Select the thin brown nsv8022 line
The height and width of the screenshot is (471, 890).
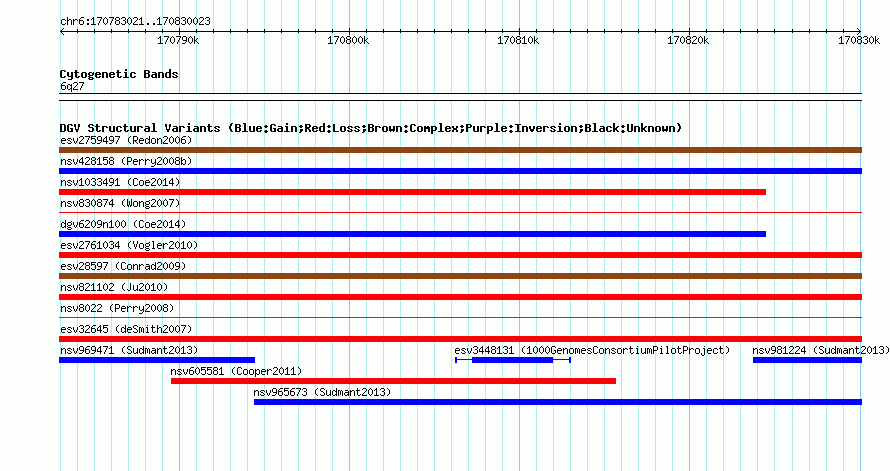click(460, 318)
